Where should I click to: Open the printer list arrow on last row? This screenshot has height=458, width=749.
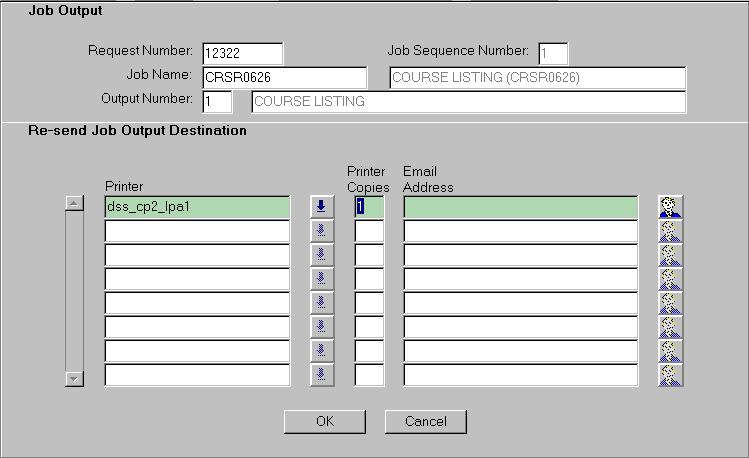click(x=321, y=375)
